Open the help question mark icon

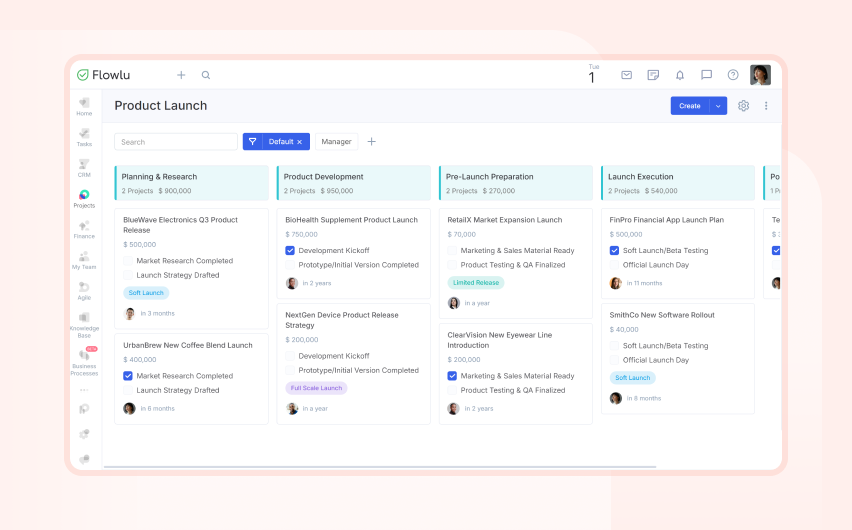(733, 75)
